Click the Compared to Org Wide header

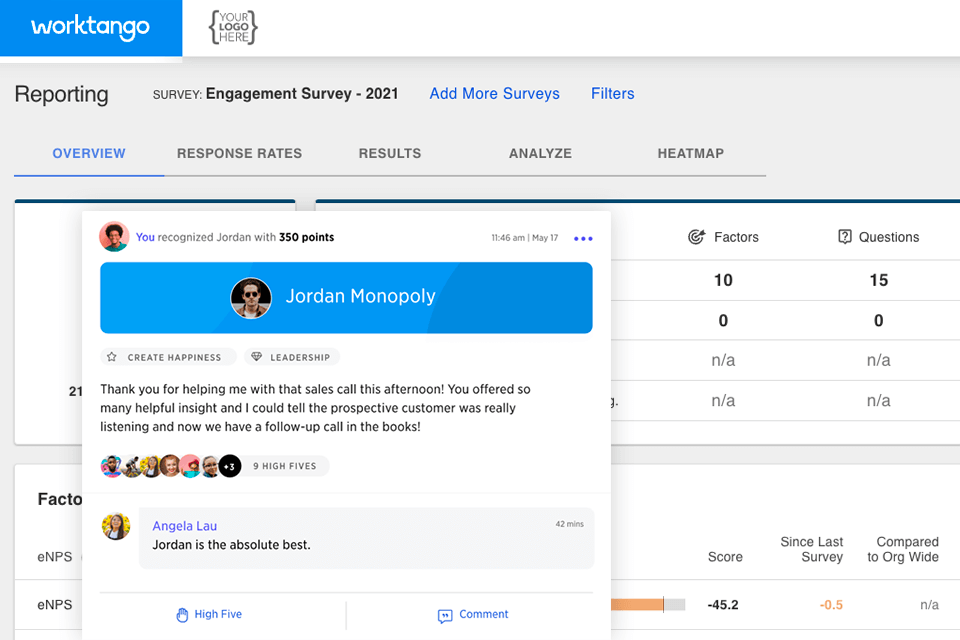903,549
